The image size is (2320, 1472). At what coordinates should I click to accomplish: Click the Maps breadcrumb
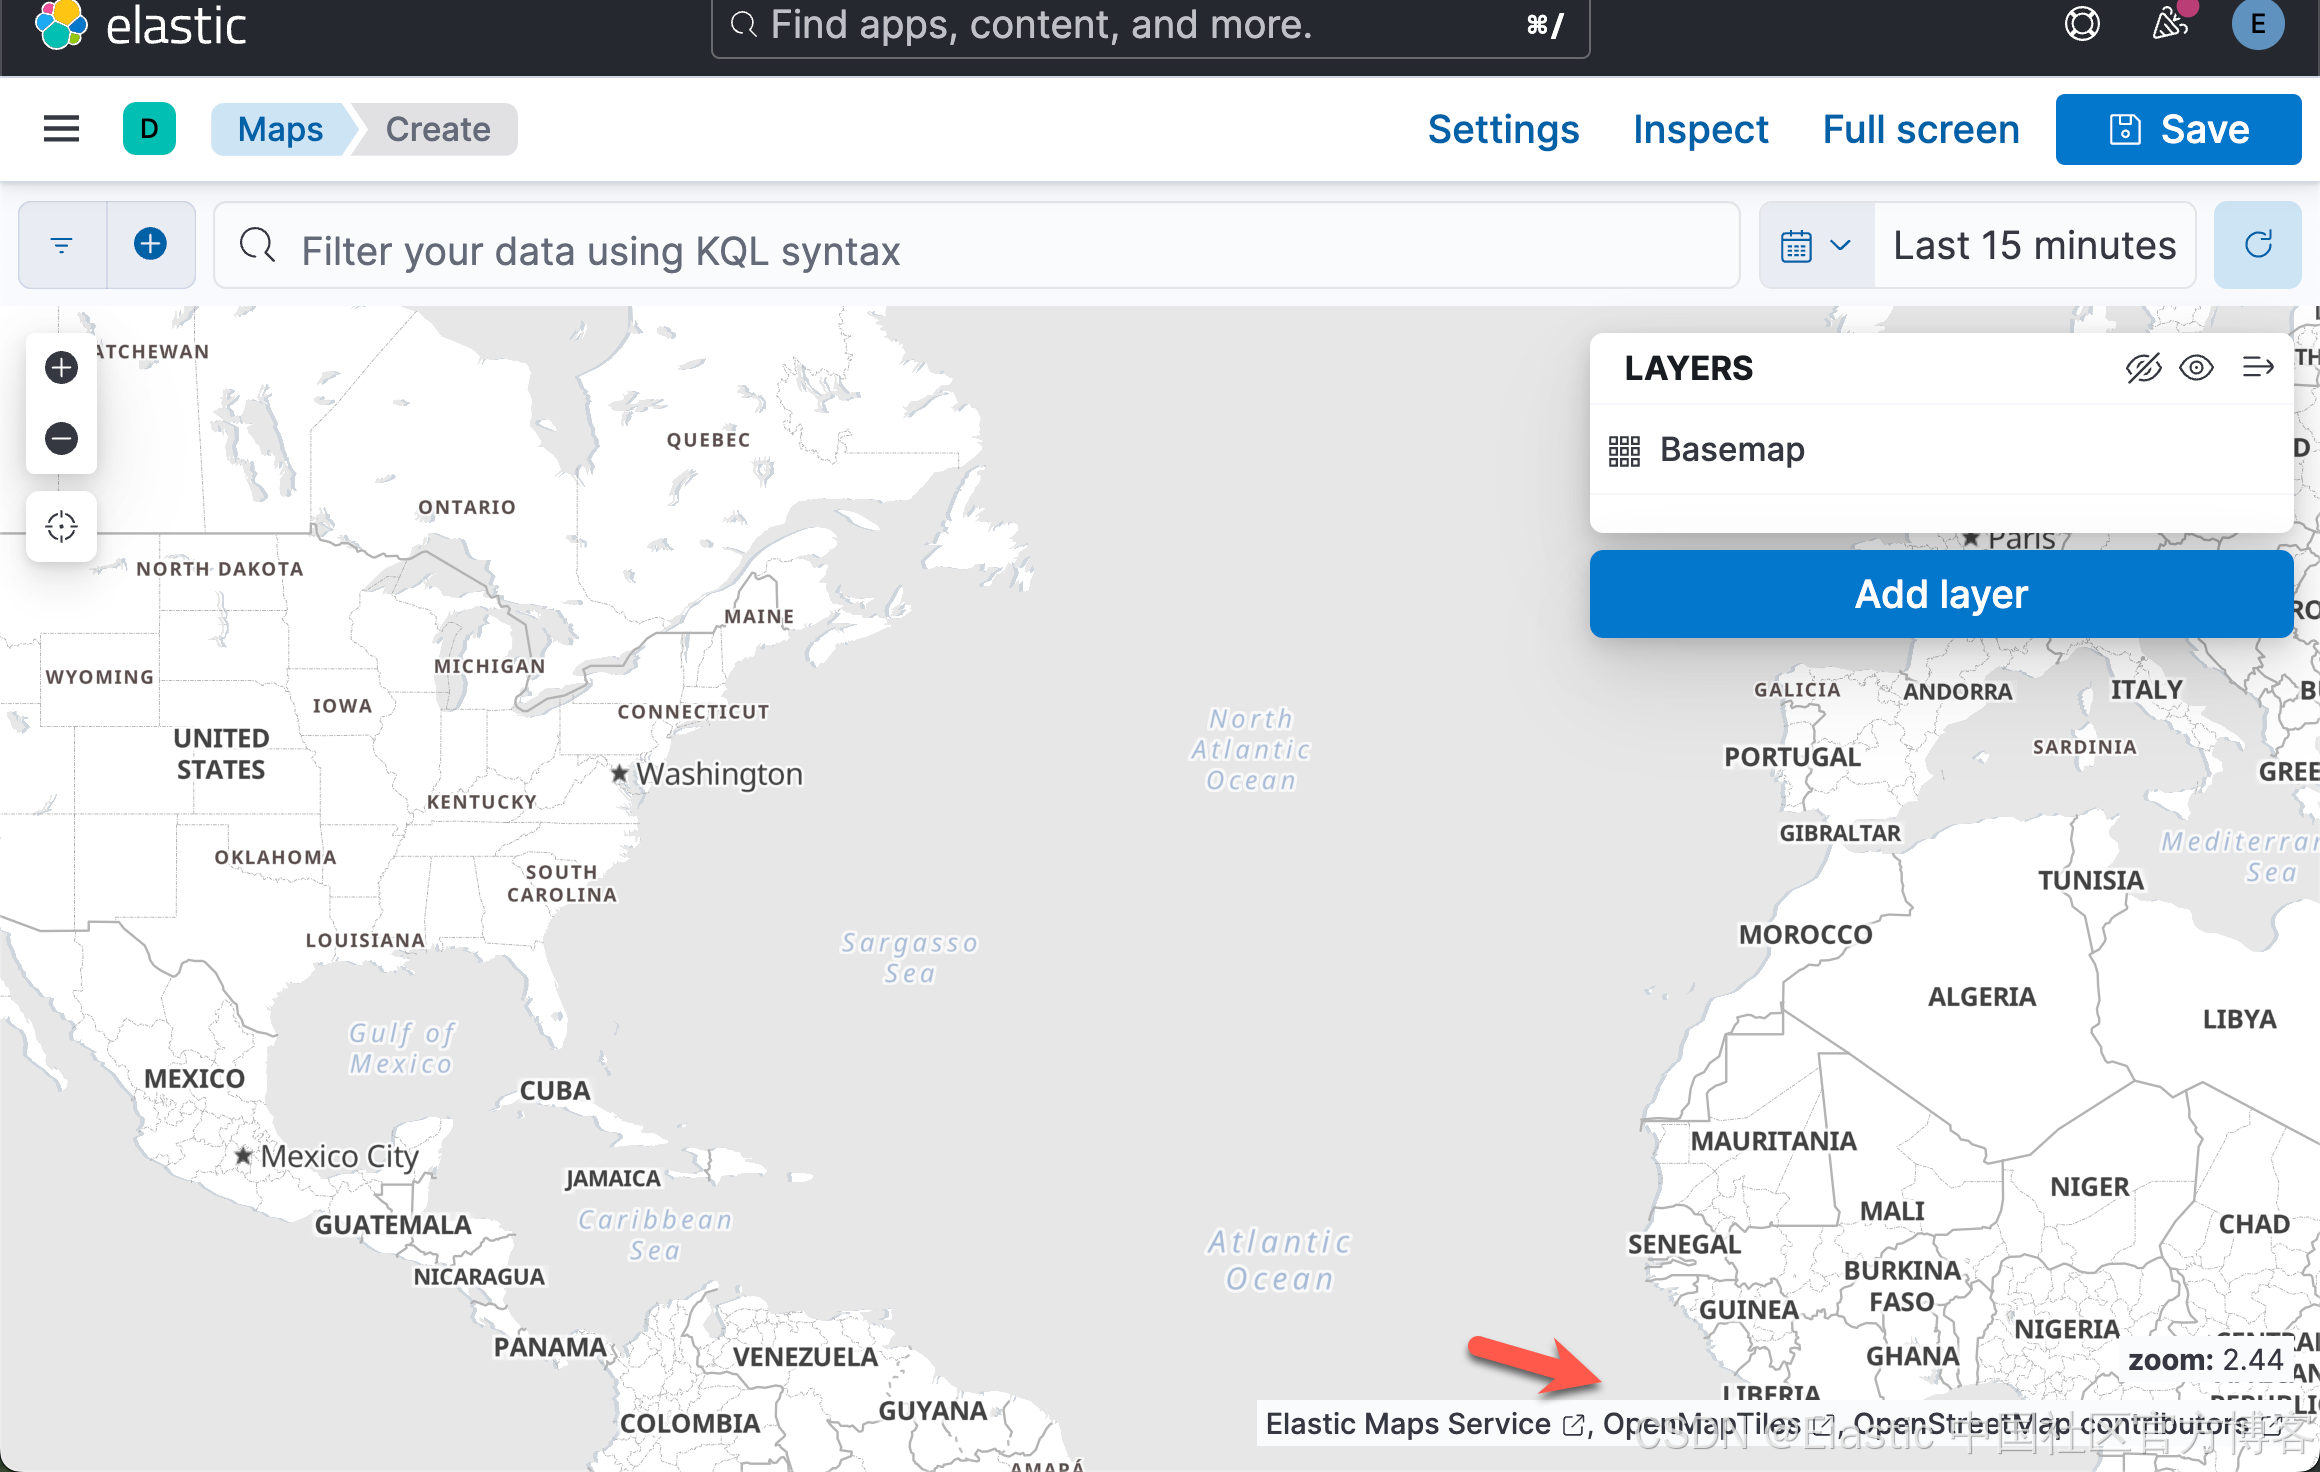[x=280, y=129]
